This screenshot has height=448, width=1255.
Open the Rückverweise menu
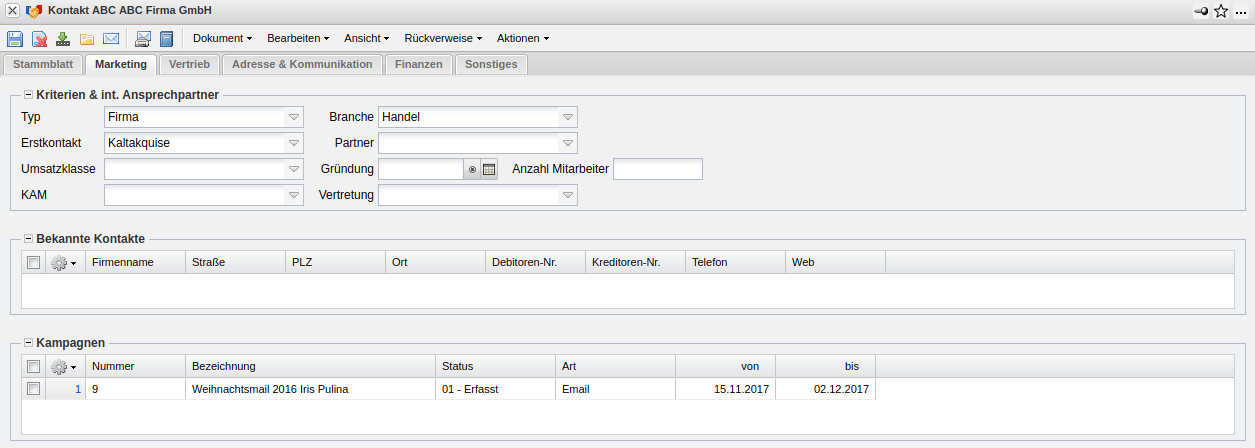[x=443, y=39]
